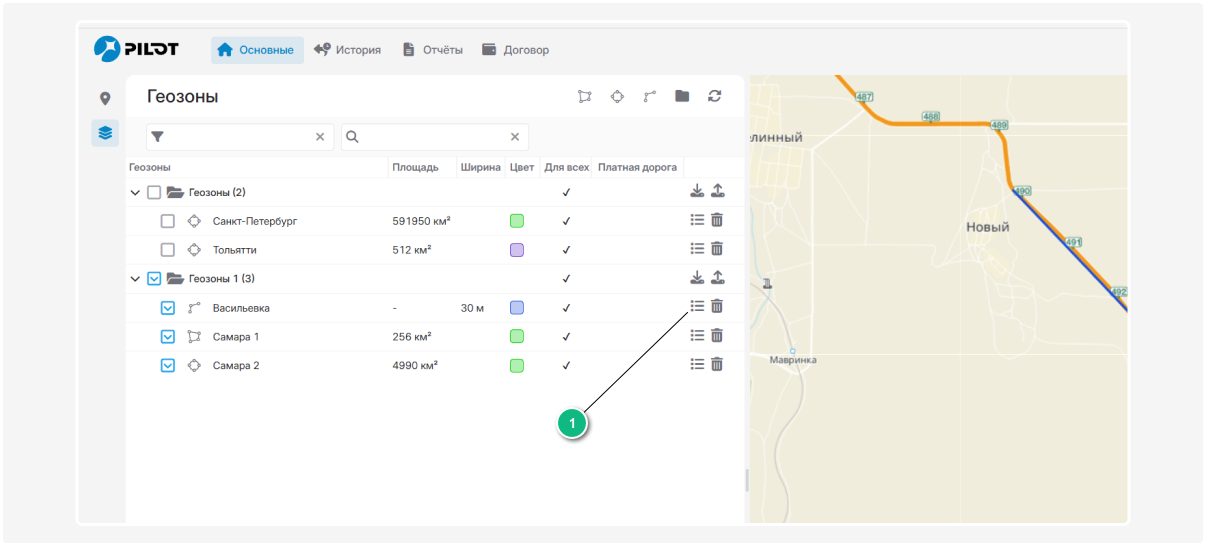Image resolution: width=1206 pixels, height=546 pixels.
Task: Sort by the Площадь column header
Action: tap(415, 167)
